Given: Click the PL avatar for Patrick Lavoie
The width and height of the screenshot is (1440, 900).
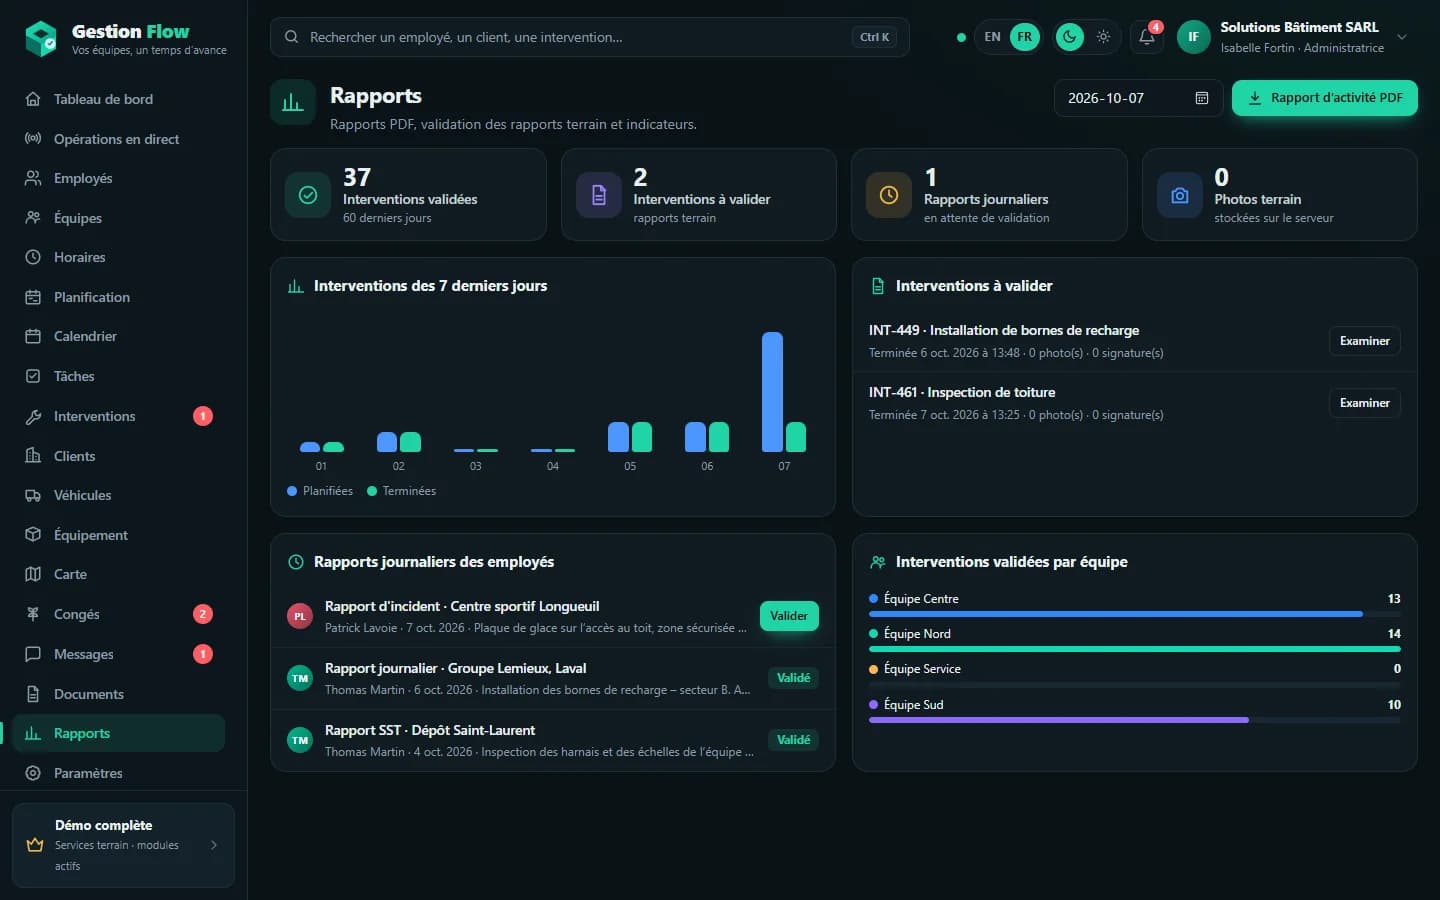Looking at the screenshot, I should [300, 616].
